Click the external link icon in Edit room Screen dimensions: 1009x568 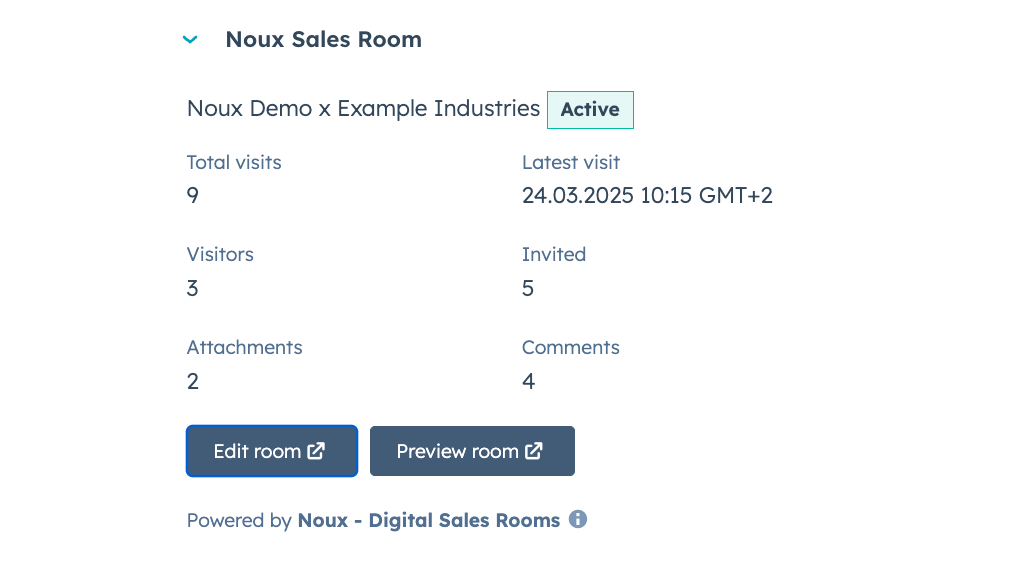point(316,451)
